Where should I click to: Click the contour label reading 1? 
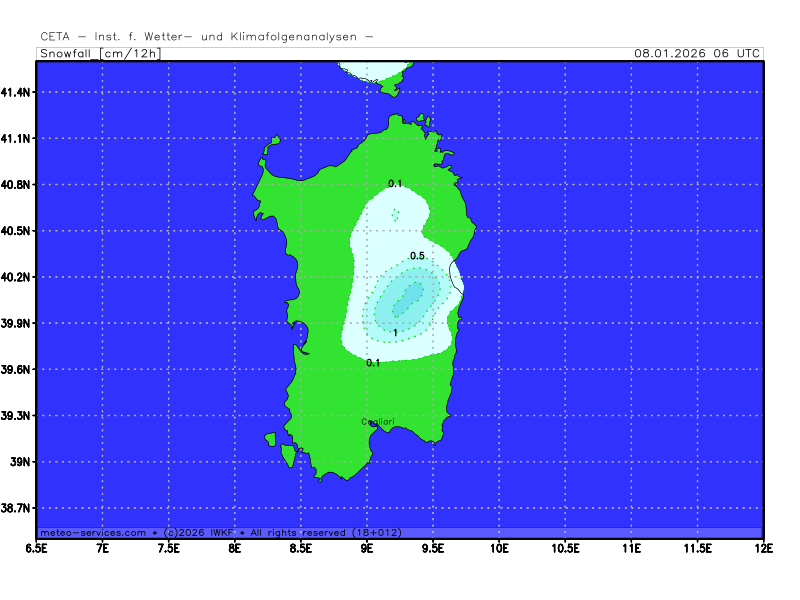(396, 333)
